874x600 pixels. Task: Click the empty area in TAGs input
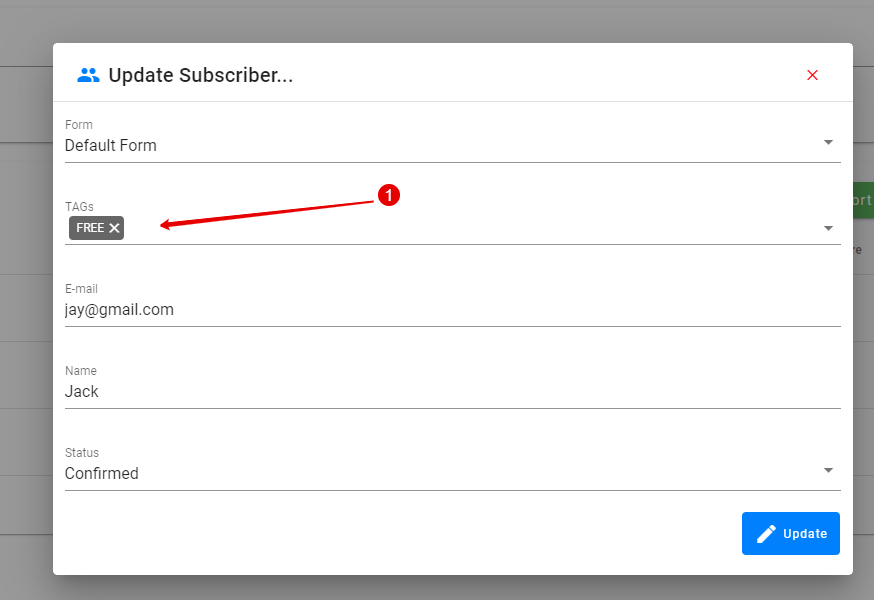click(x=472, y=228)
